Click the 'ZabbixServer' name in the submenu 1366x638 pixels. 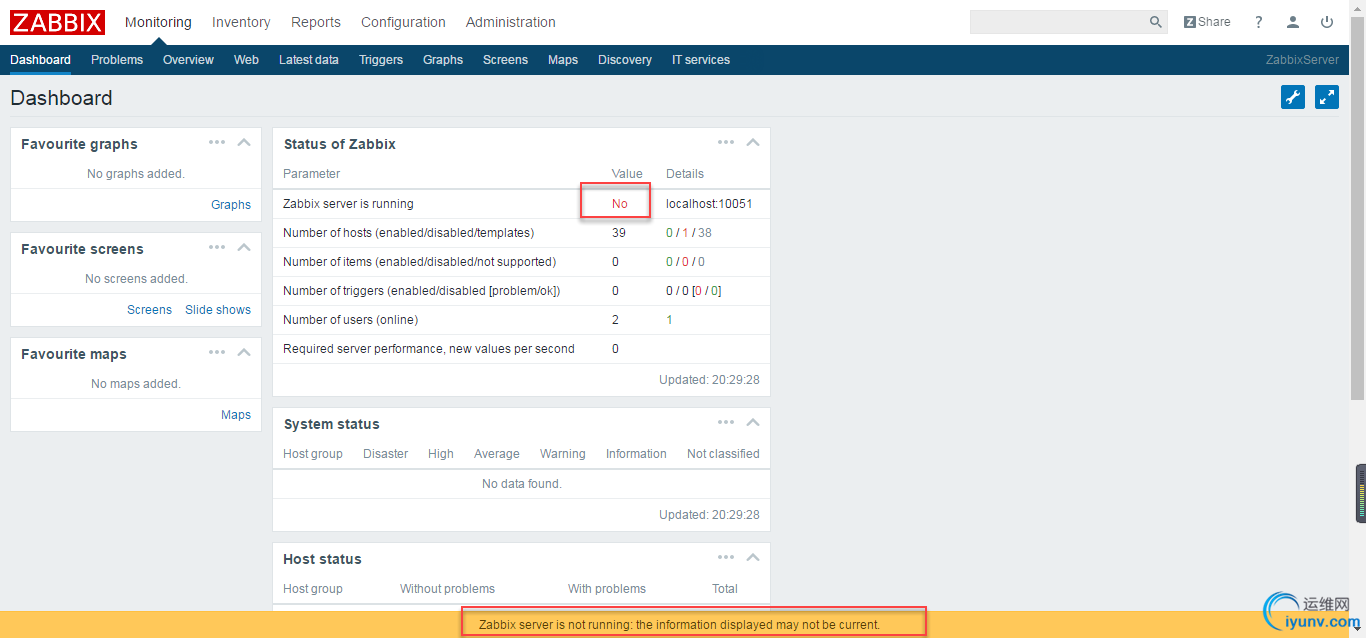pyautogui.click(x=1302, y=60)
